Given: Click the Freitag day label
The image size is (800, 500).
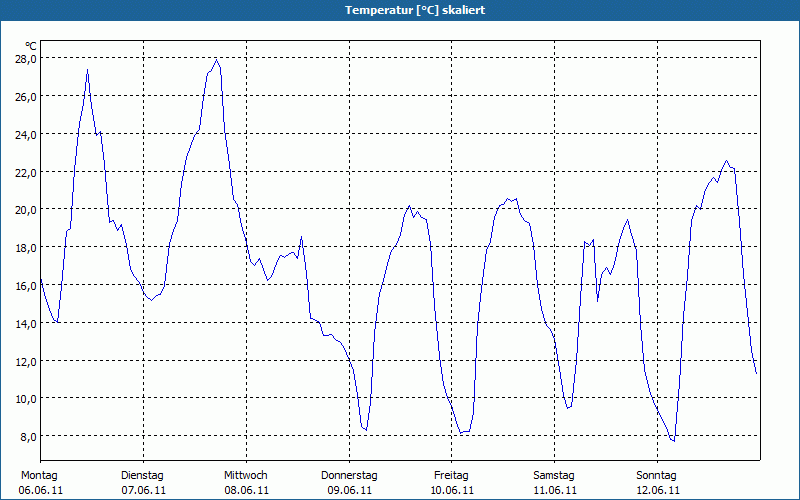Looking at the screenshot, I should click(452, 476).
